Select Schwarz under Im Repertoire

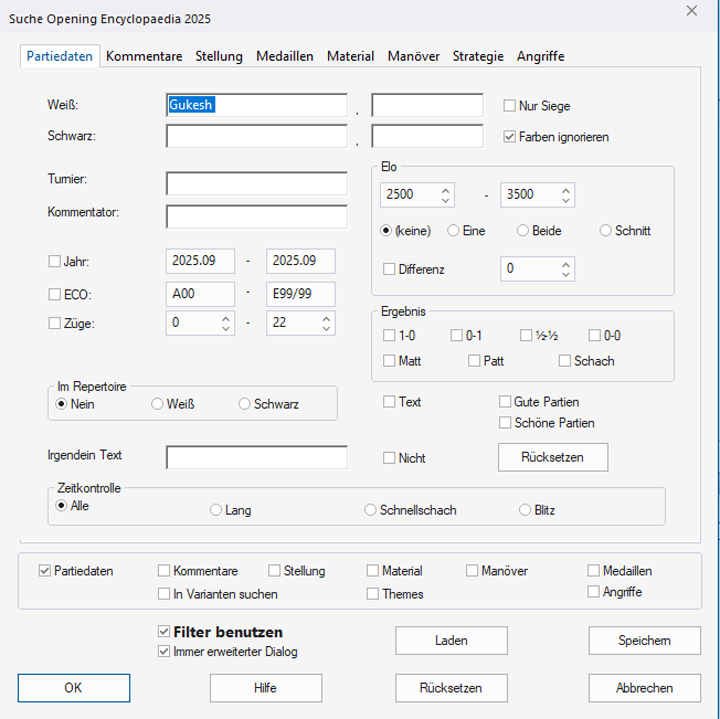[x=245, y=404]
